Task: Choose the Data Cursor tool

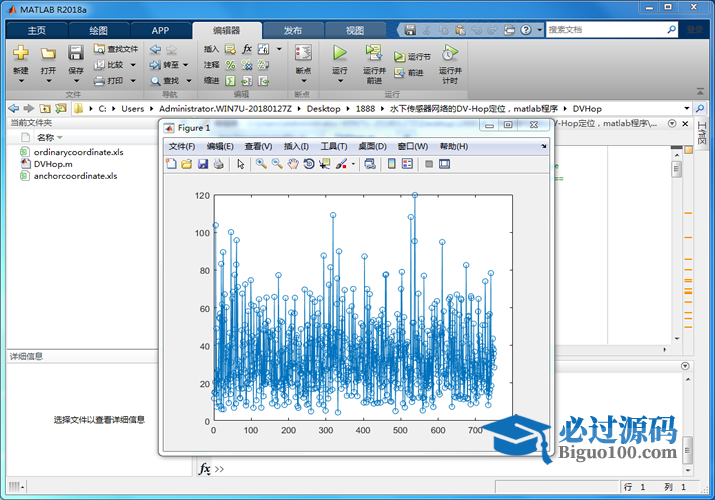Action: [x=325, y=164]
